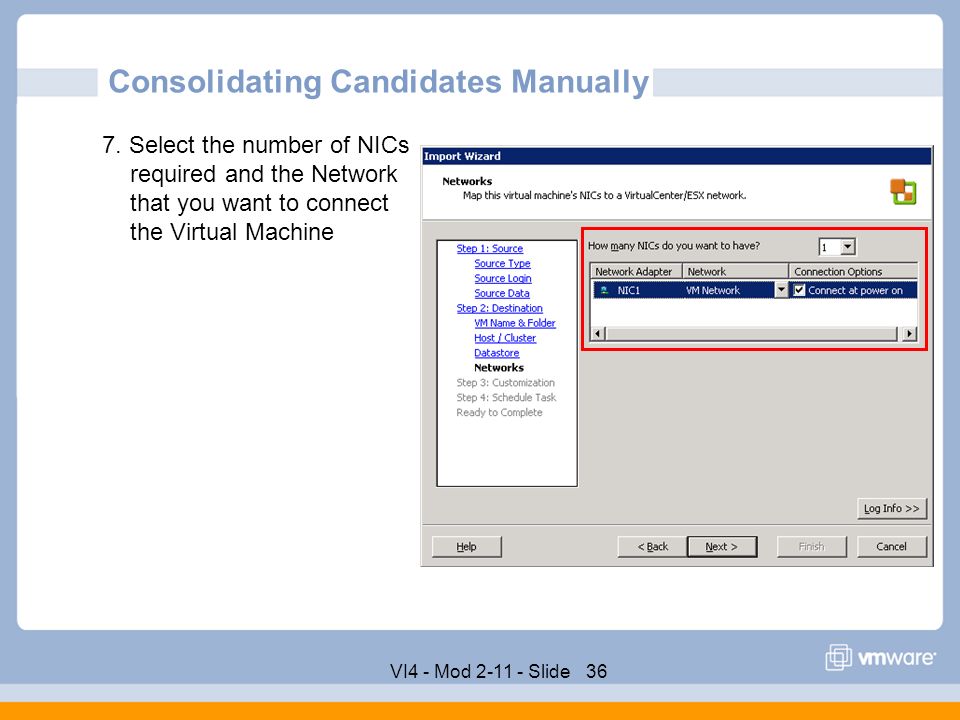Image resolution: width=960 pixels, height=720 pixels.
Task: Go to Datastore step
Action: [x=497, y=353]
